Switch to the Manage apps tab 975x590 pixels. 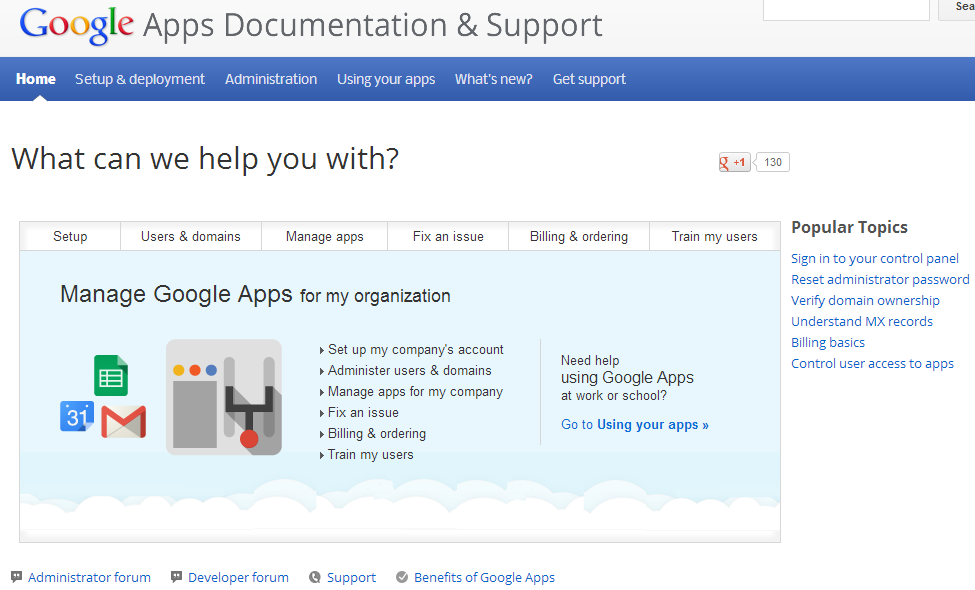click(325, 236)
